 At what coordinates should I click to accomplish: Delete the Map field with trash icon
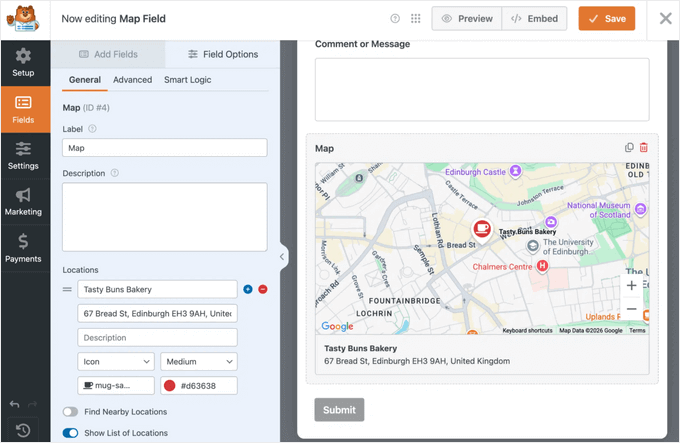point(644,148)
